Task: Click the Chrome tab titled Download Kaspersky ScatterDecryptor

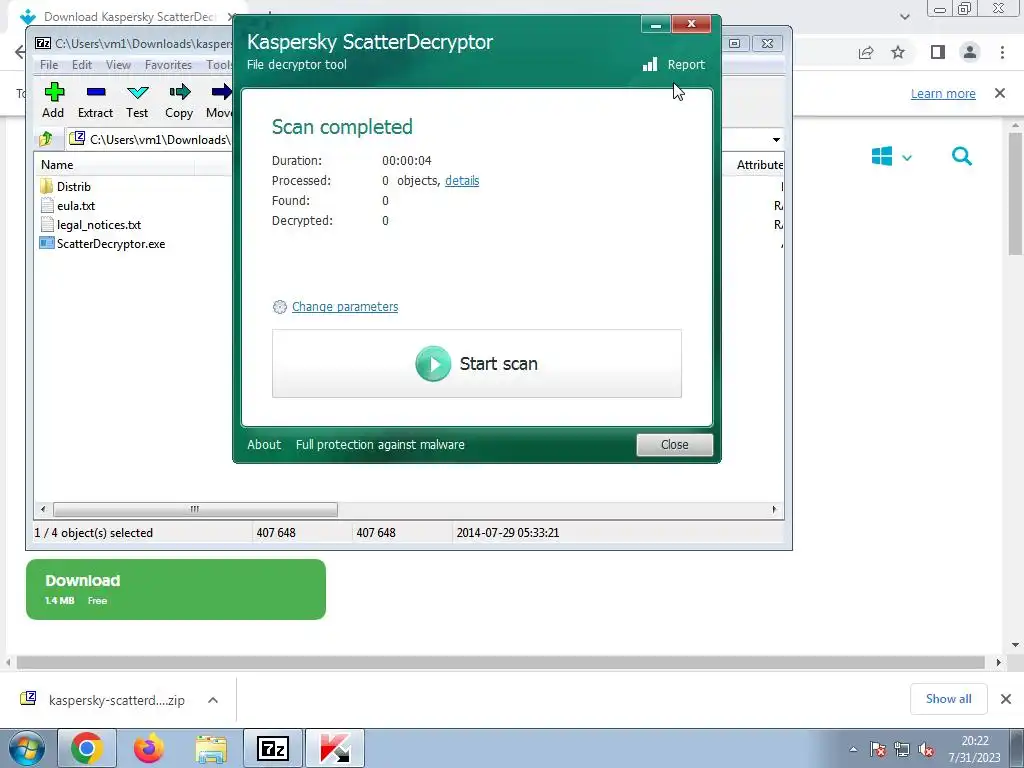Action: (x=127, y=16)
